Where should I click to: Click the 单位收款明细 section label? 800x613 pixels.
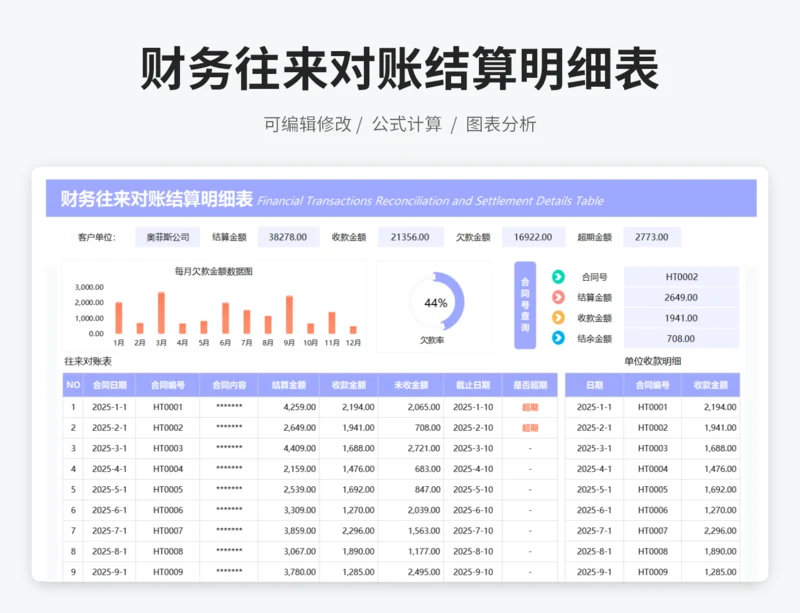click(x=653, y=361)
